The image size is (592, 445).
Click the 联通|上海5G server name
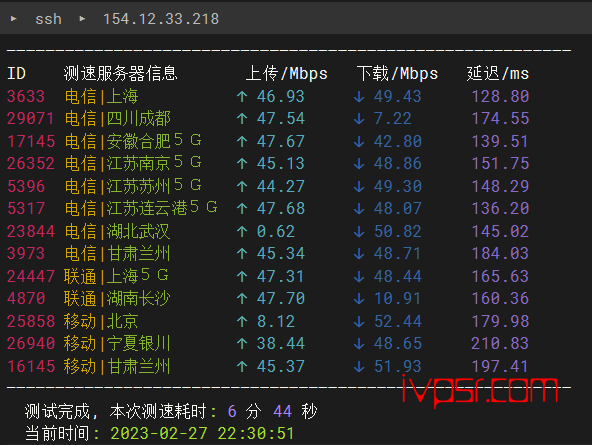click(116, 276)
